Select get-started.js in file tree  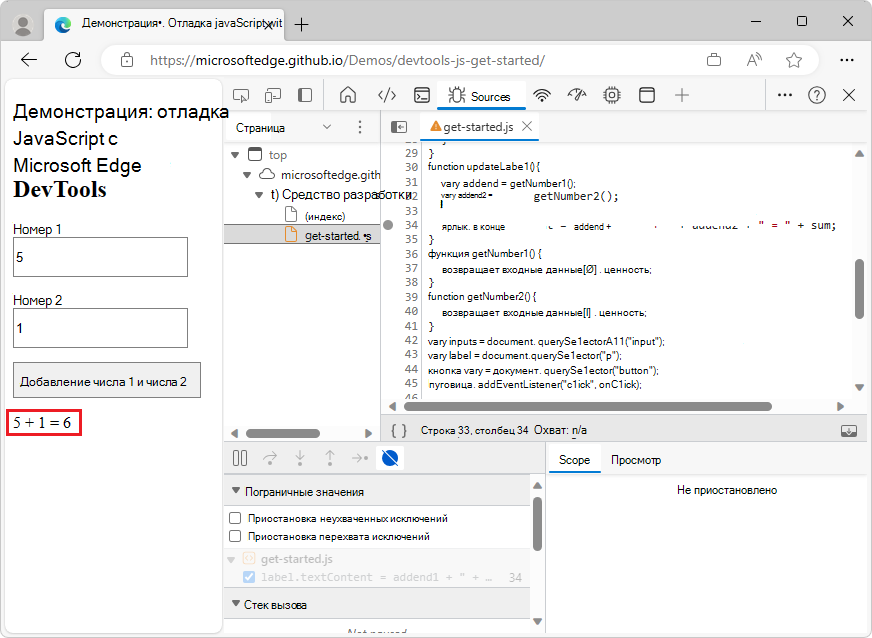[x=302, y=235]
